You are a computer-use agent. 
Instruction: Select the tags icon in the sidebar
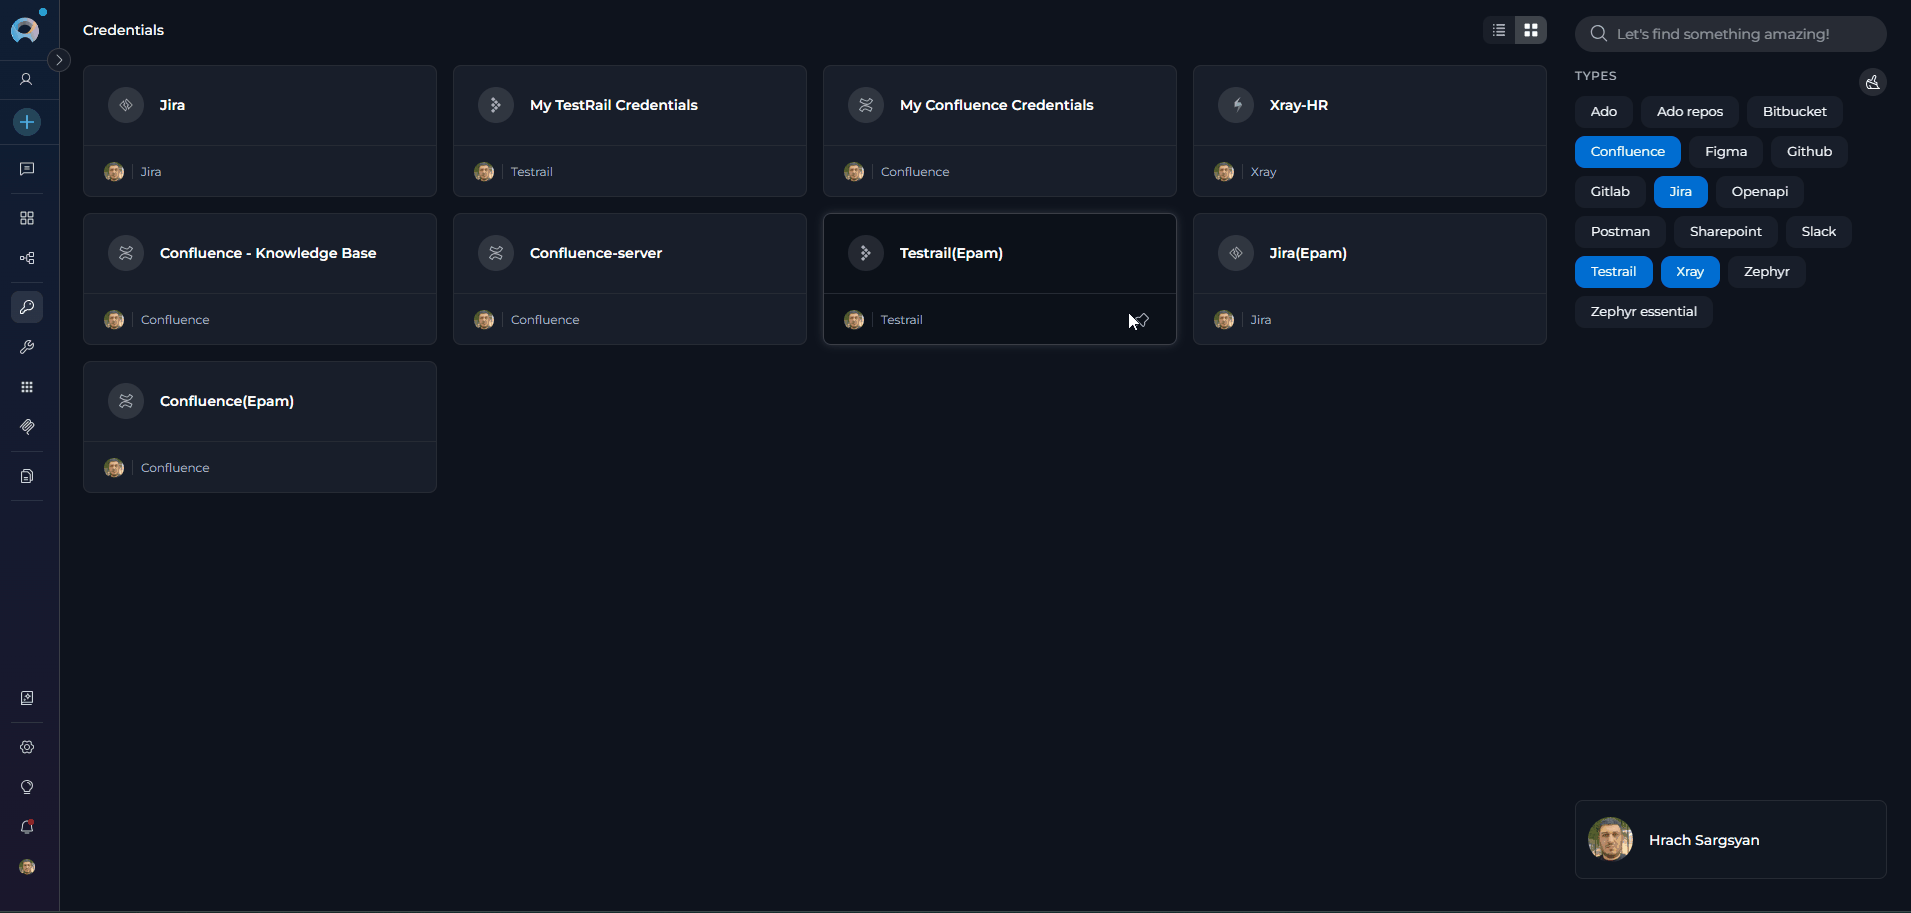27,427
